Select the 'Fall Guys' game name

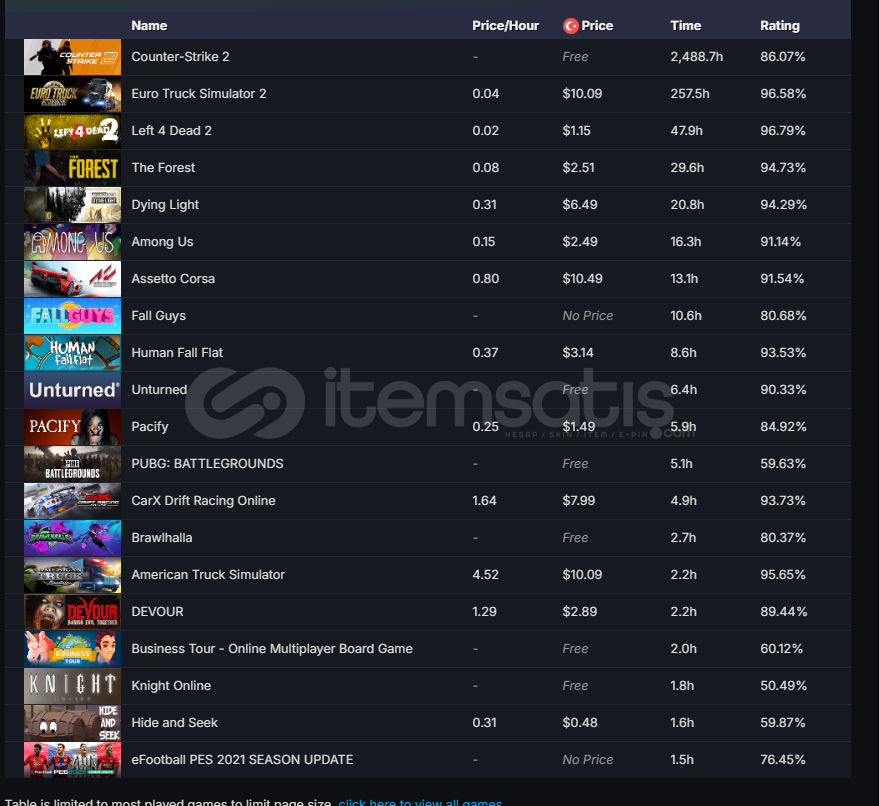(x=158, y=316)
